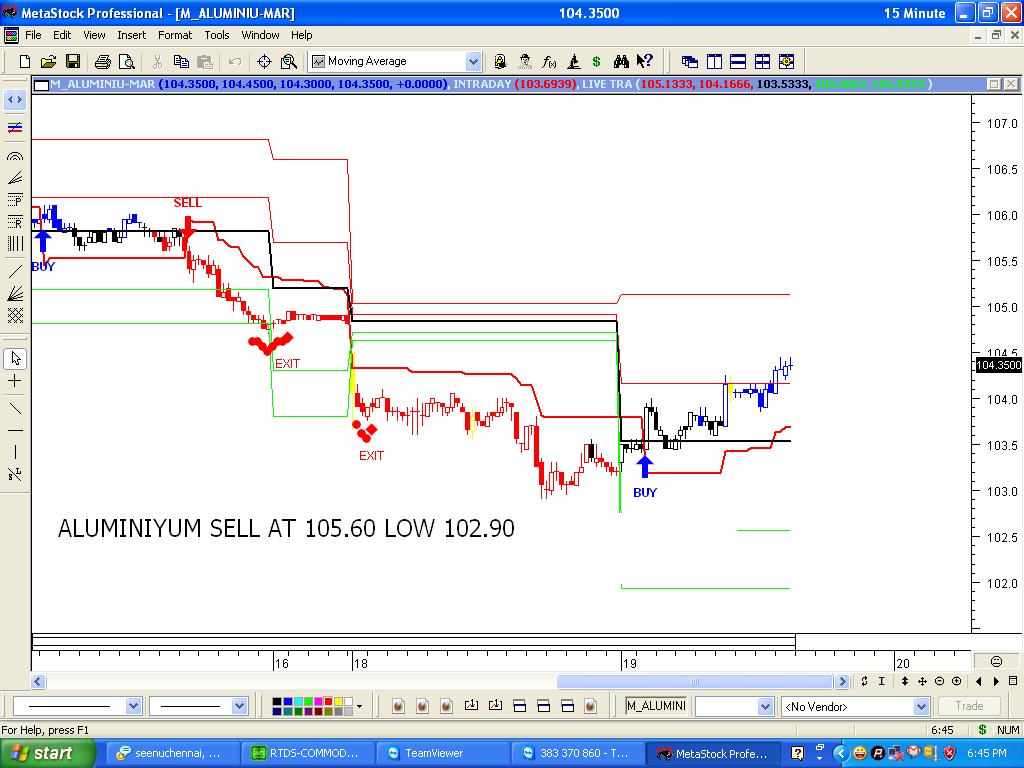Image resolution: width=1024 pixels, height=768 pixels.
Task: Open Print Preview from the toolbar
Action: pos(127,61)
